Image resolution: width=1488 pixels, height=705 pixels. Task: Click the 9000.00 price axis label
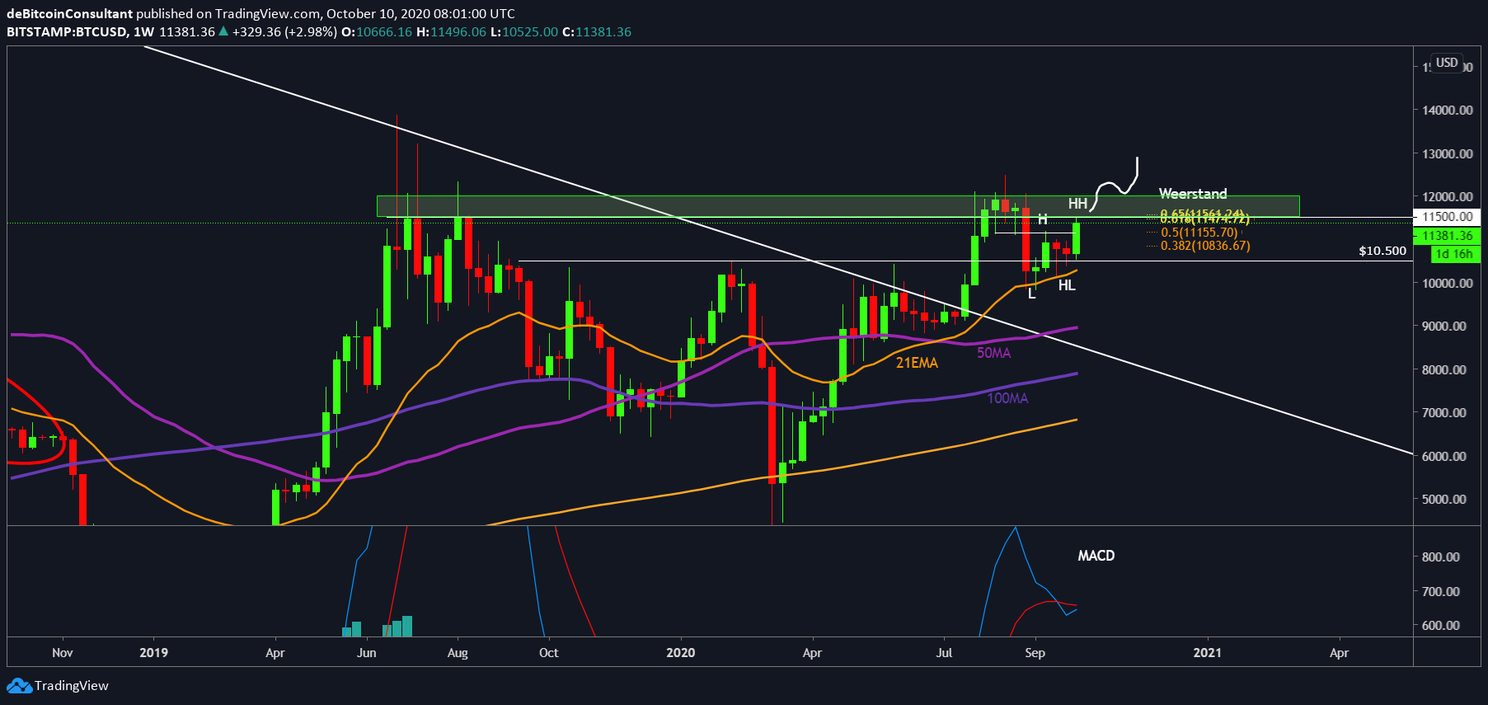coord(1446,326)
